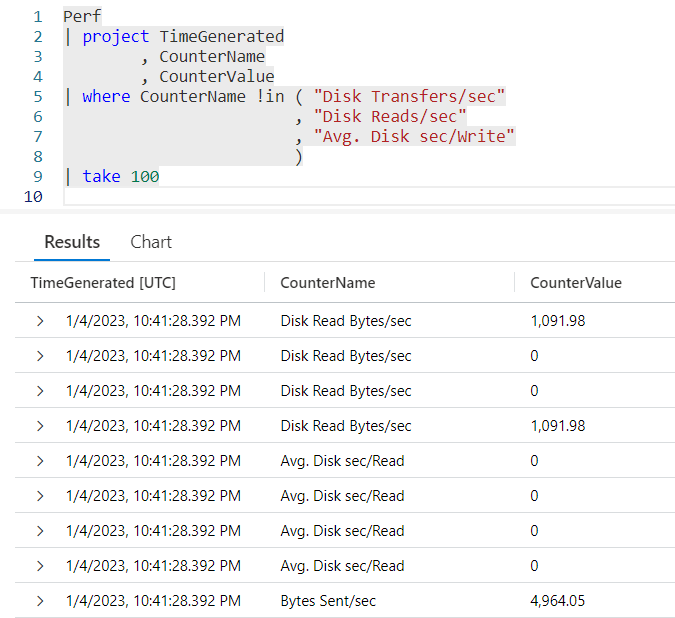The image size is (675, 618).
Task: Switch to the Chart tab
Action: pyautogui.click(x=151, y=242)
